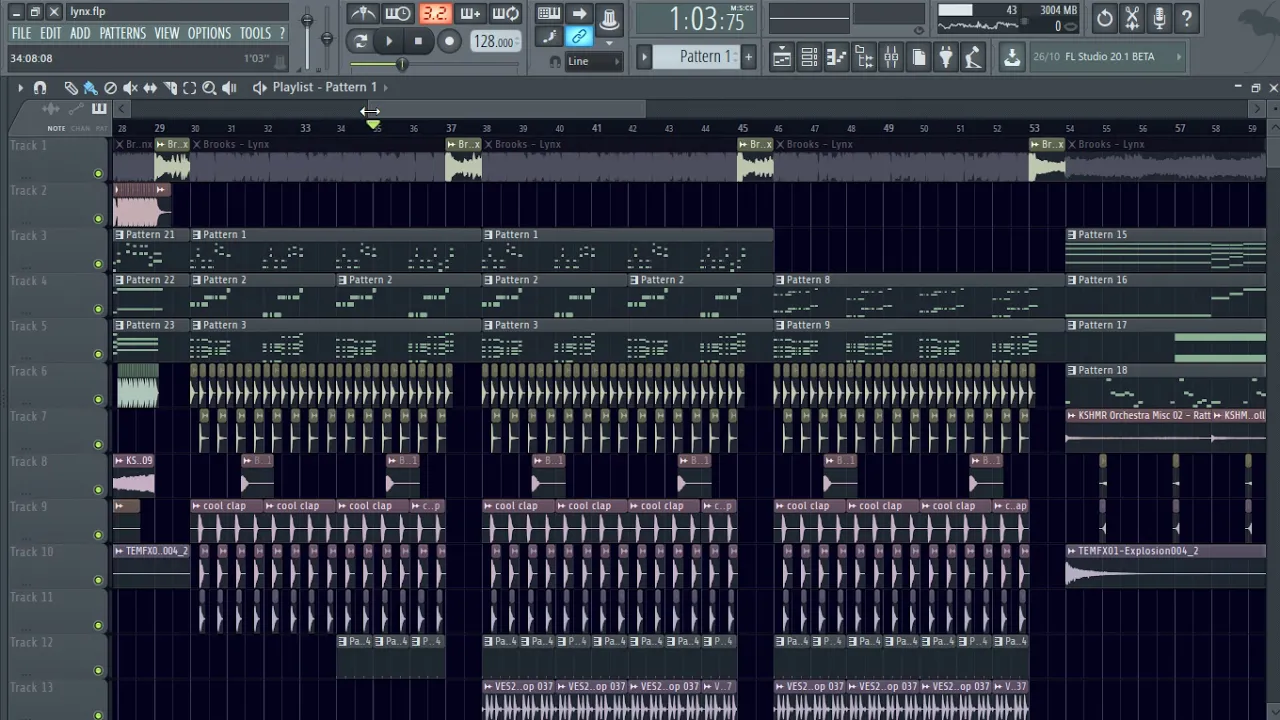
Task: Select the Zoom magnifier tool
Action: (x=209, y=88)
